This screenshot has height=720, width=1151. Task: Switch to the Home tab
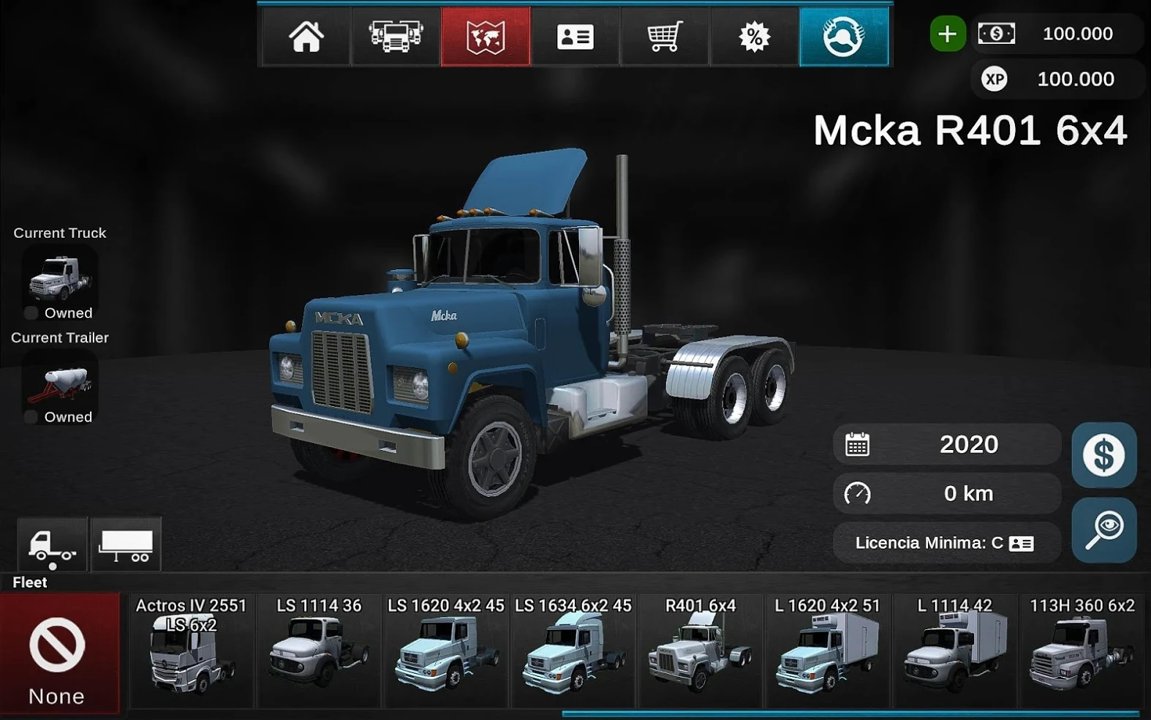pyautogui.click(x=305, y=36)
